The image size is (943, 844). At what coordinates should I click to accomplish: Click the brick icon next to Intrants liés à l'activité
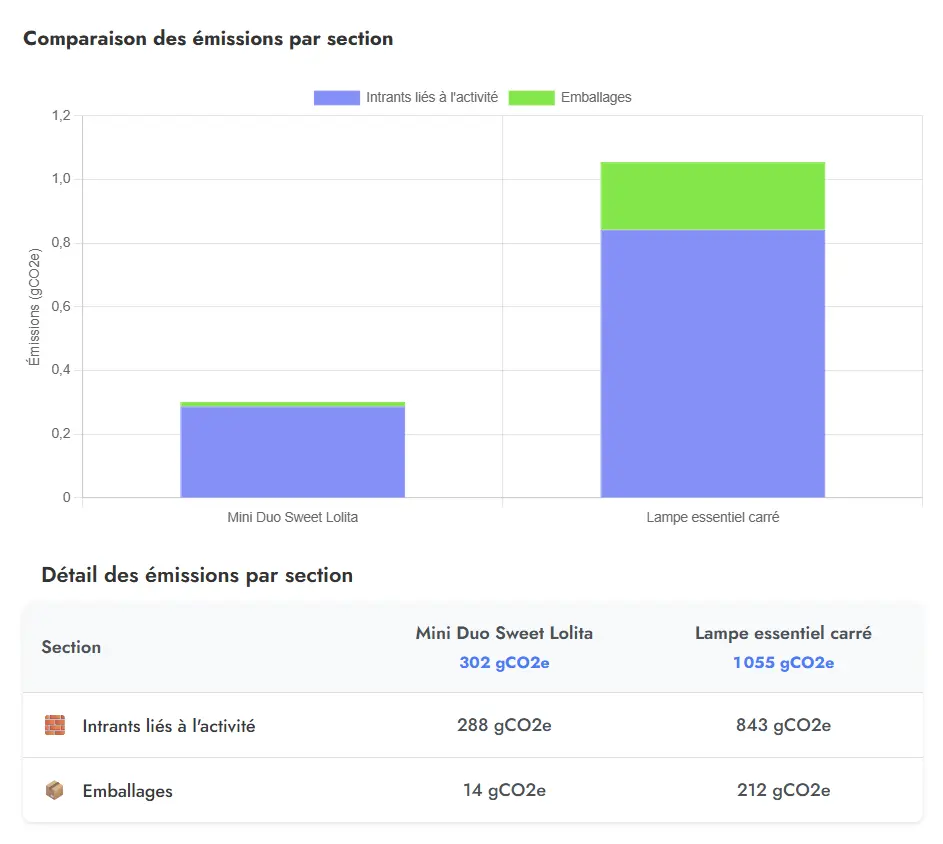pyautogui.click(x=55, y=725)
